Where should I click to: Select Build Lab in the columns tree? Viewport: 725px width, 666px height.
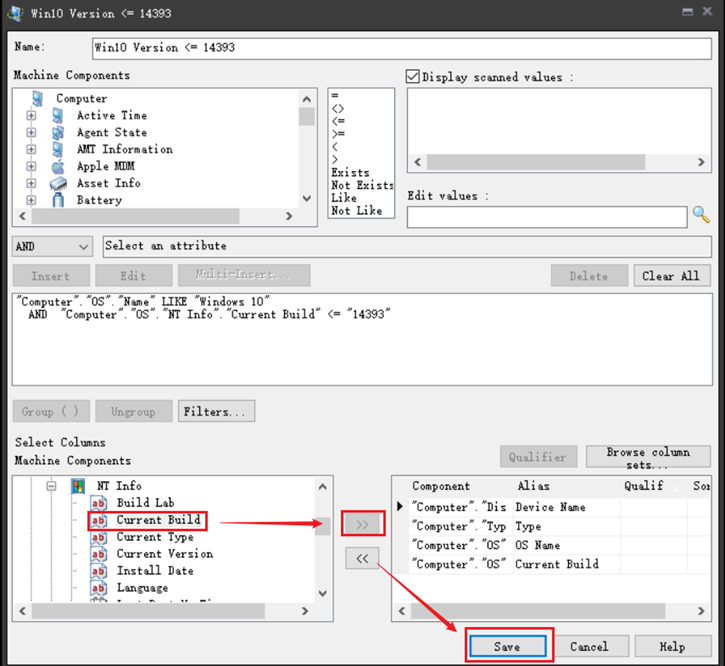pos(145,503)
